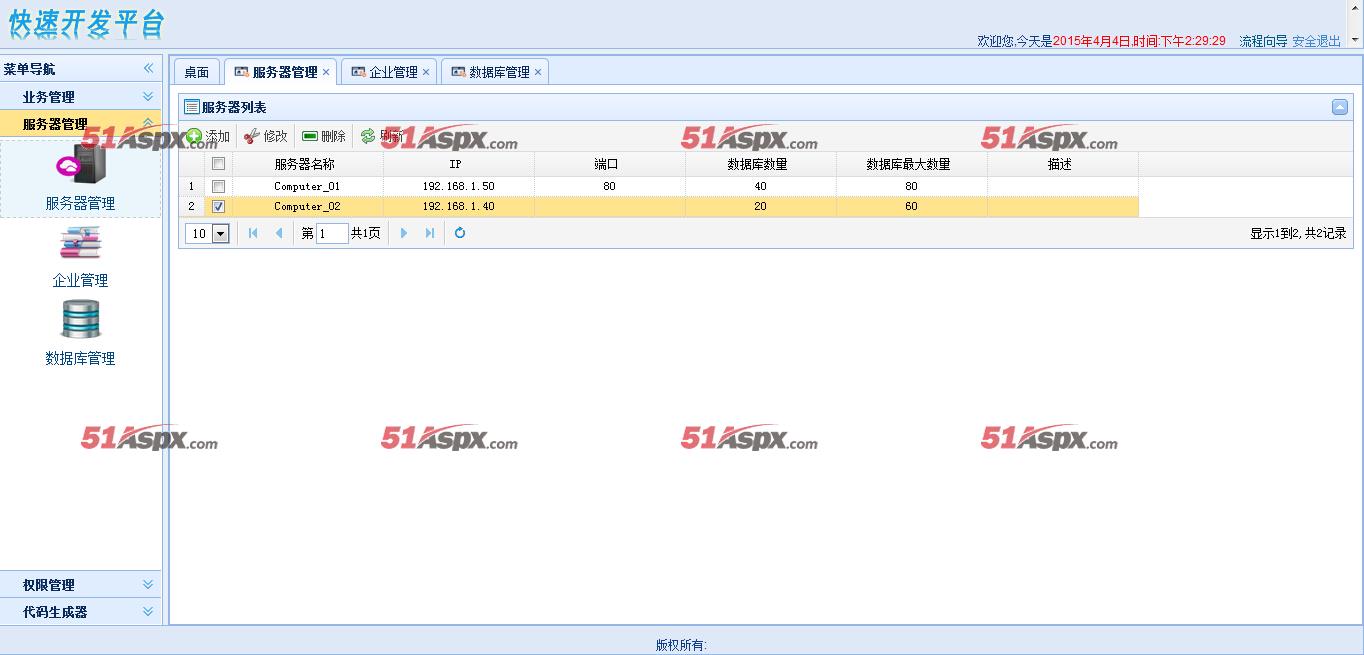Open the 服务器管理 server icon in the sidebar
The width and height of the screenshot is (1364, 655).
[x=80, y=166]
